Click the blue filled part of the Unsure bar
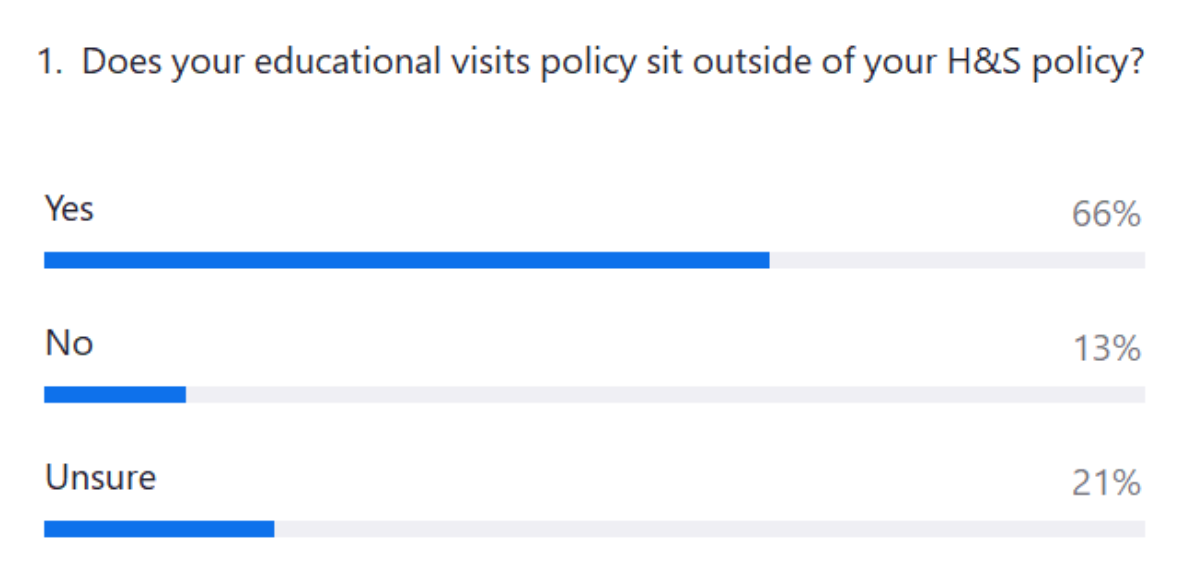 pyautogui.click(x=159, y=529)
